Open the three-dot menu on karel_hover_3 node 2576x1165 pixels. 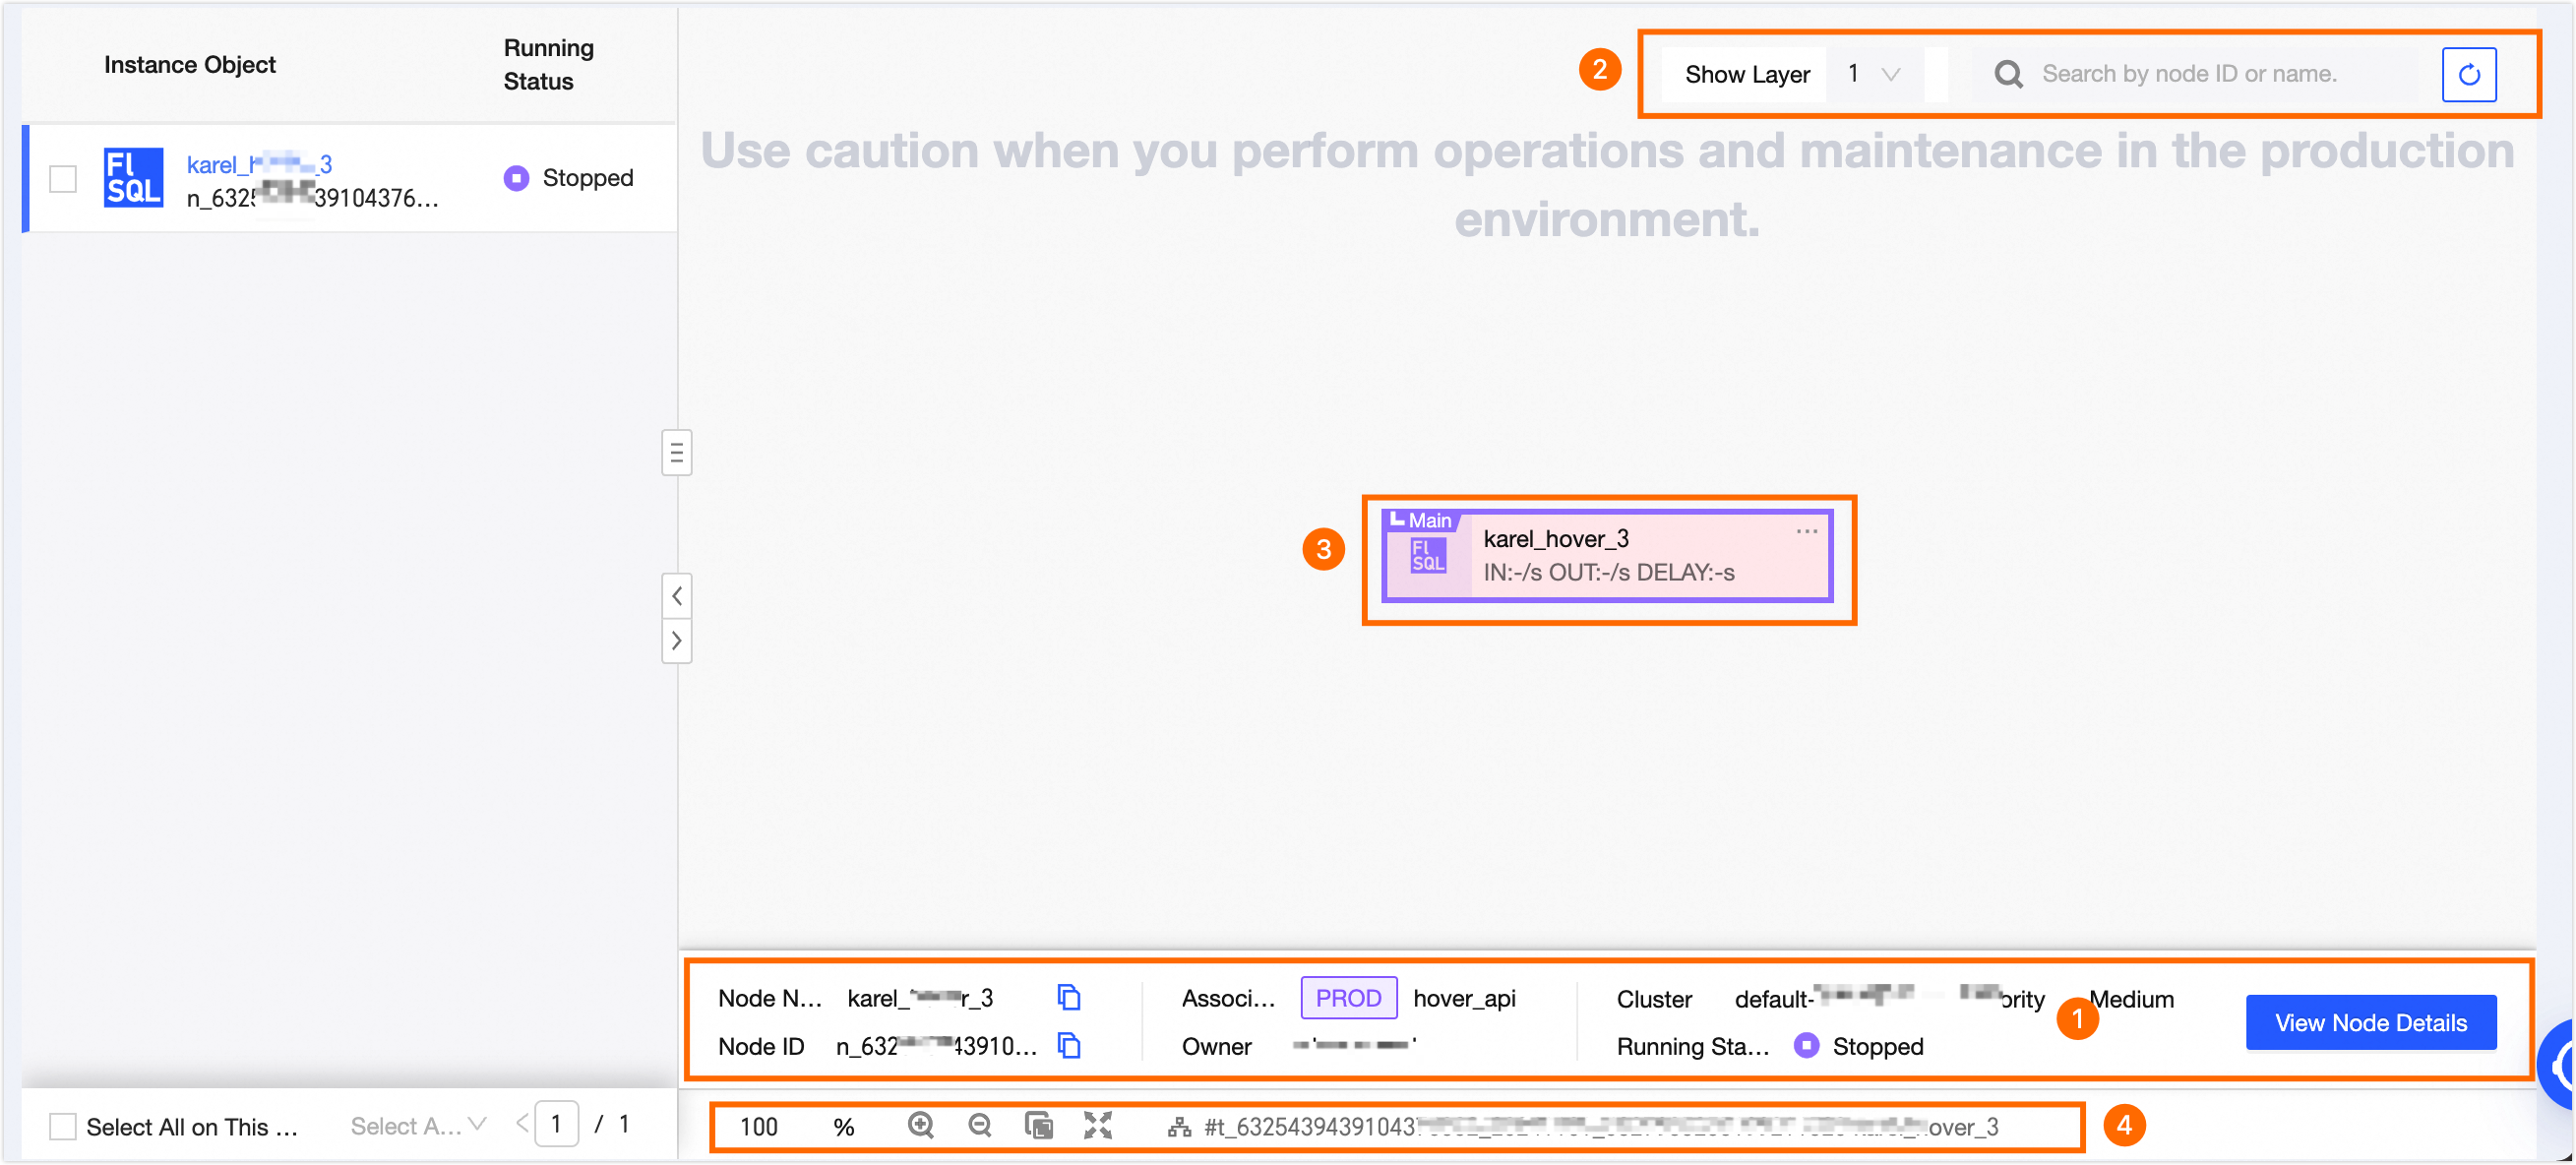(x=1805, y=531)
